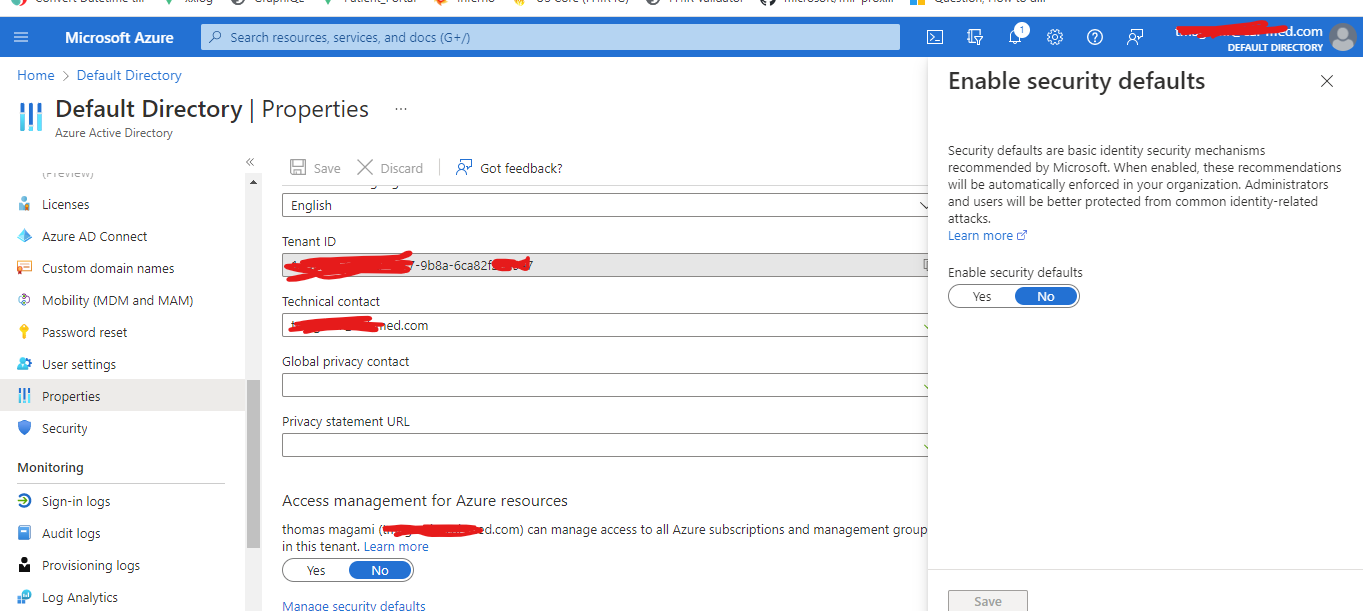Open the English language dropdown

[925, 205]
